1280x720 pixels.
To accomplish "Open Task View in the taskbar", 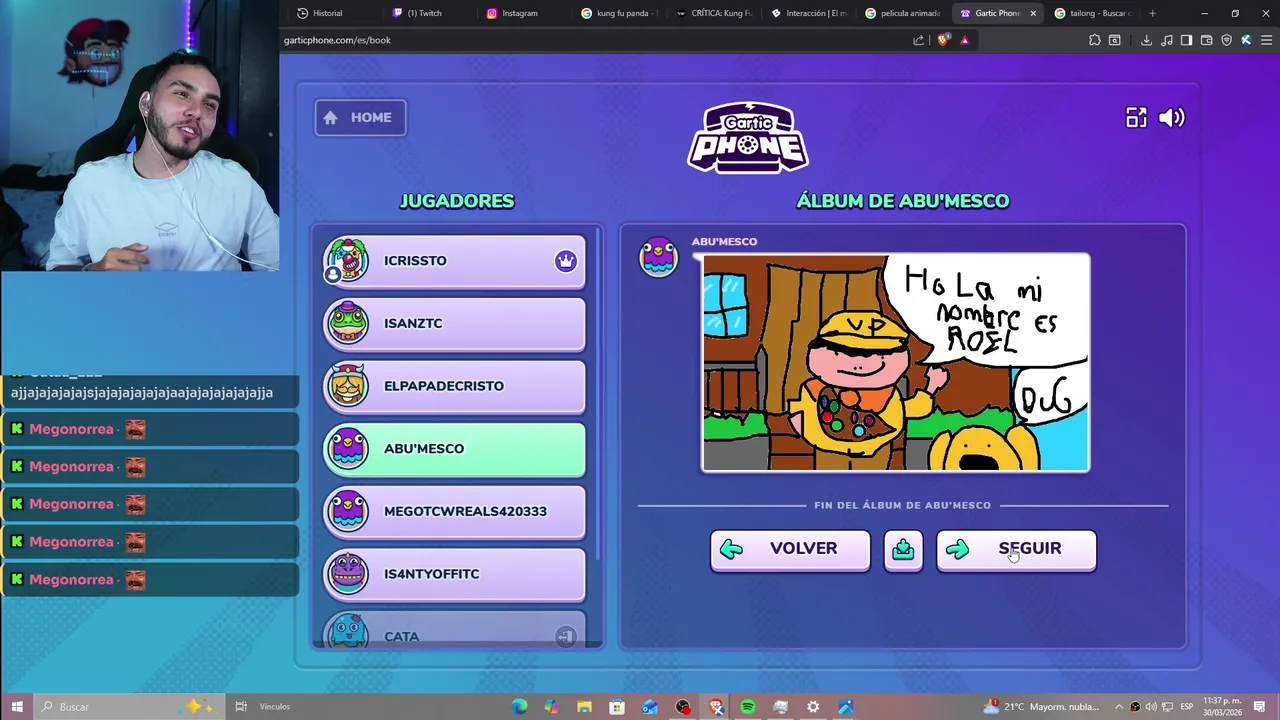I will pyautogui.click(x=241, y=707).
